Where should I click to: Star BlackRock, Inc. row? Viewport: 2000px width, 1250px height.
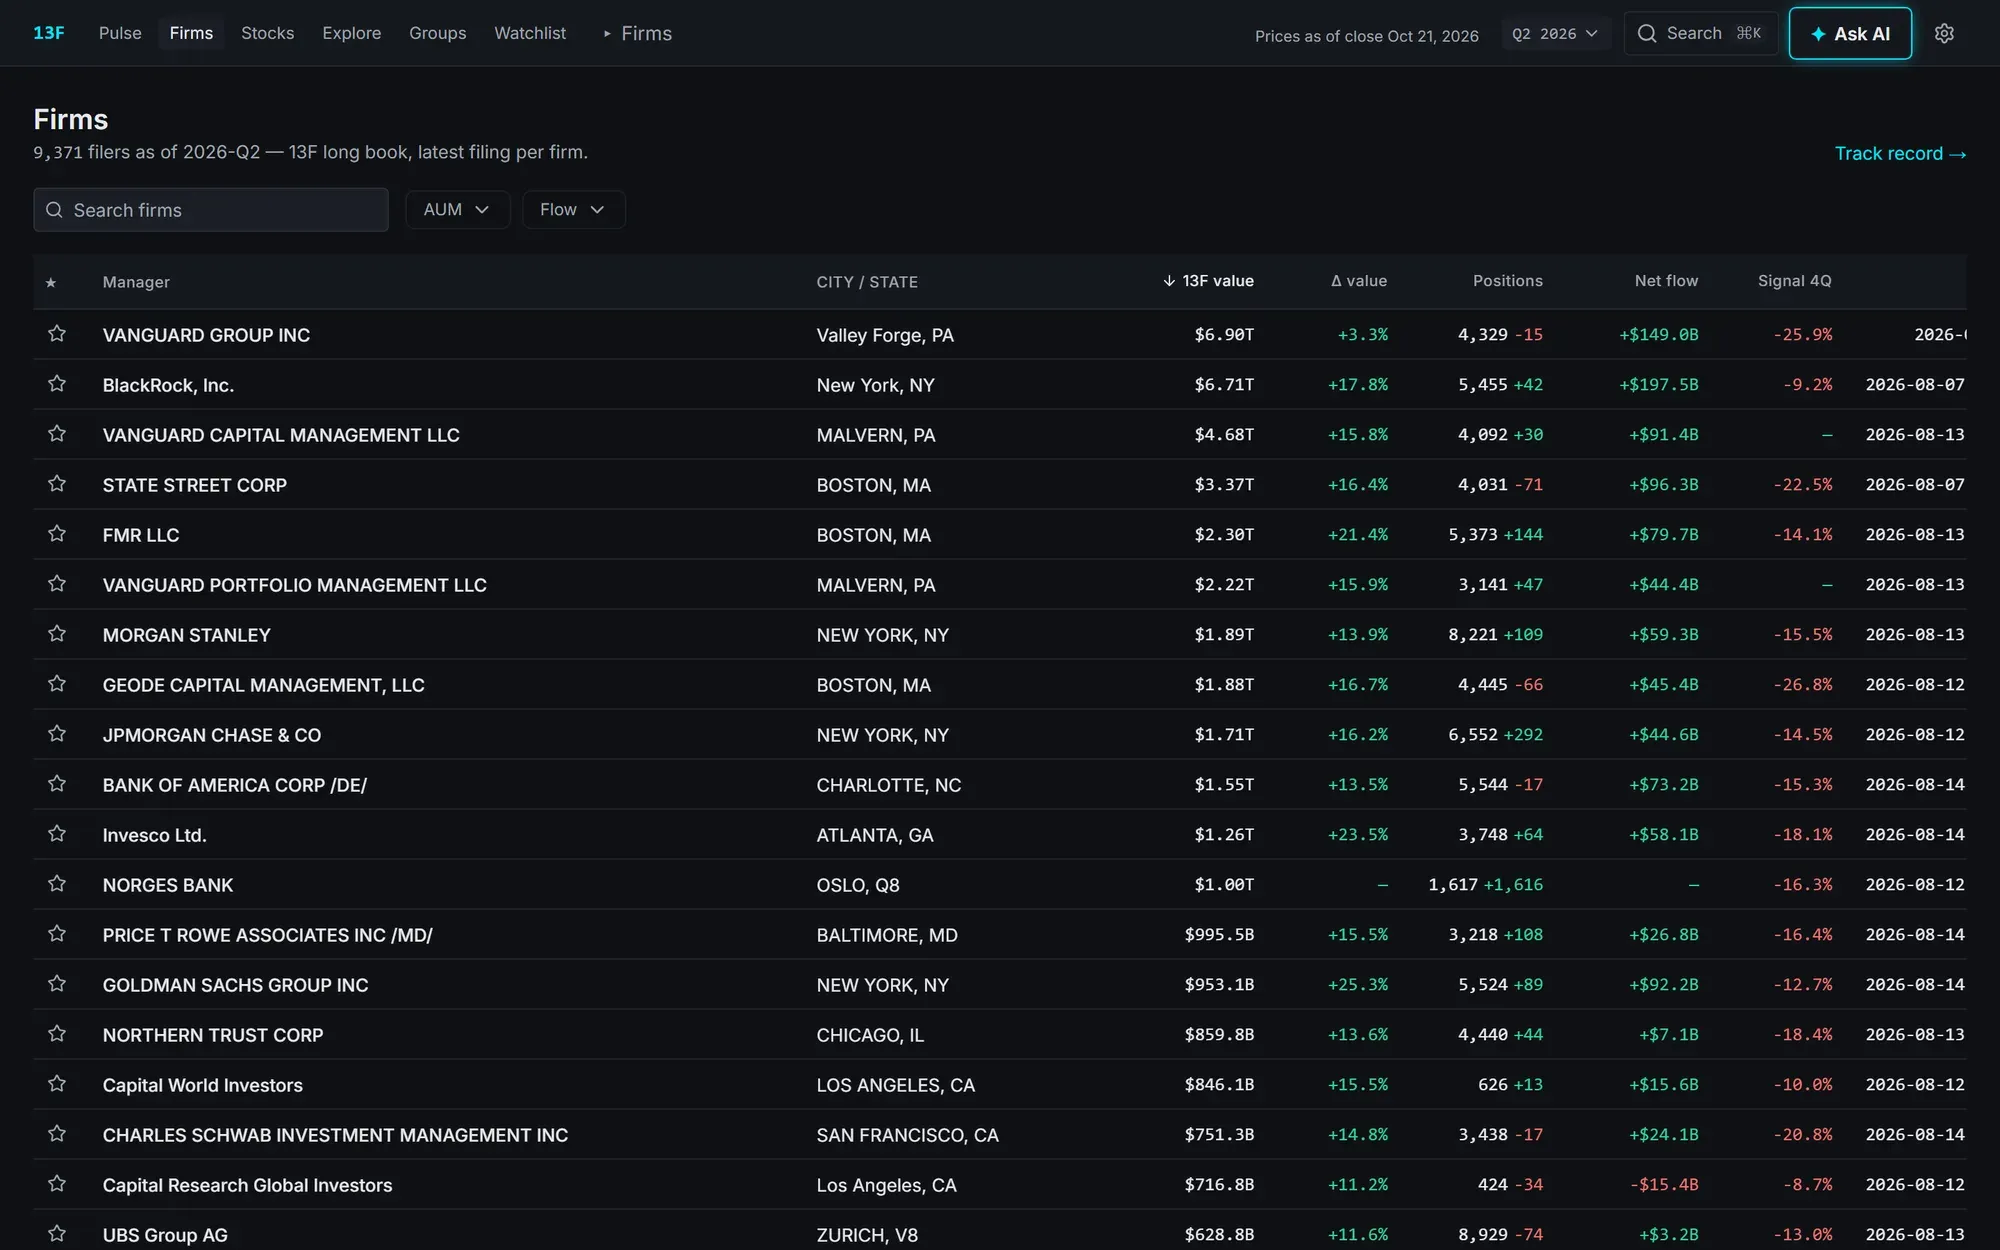pyautogui.click(x=57, y=384)
